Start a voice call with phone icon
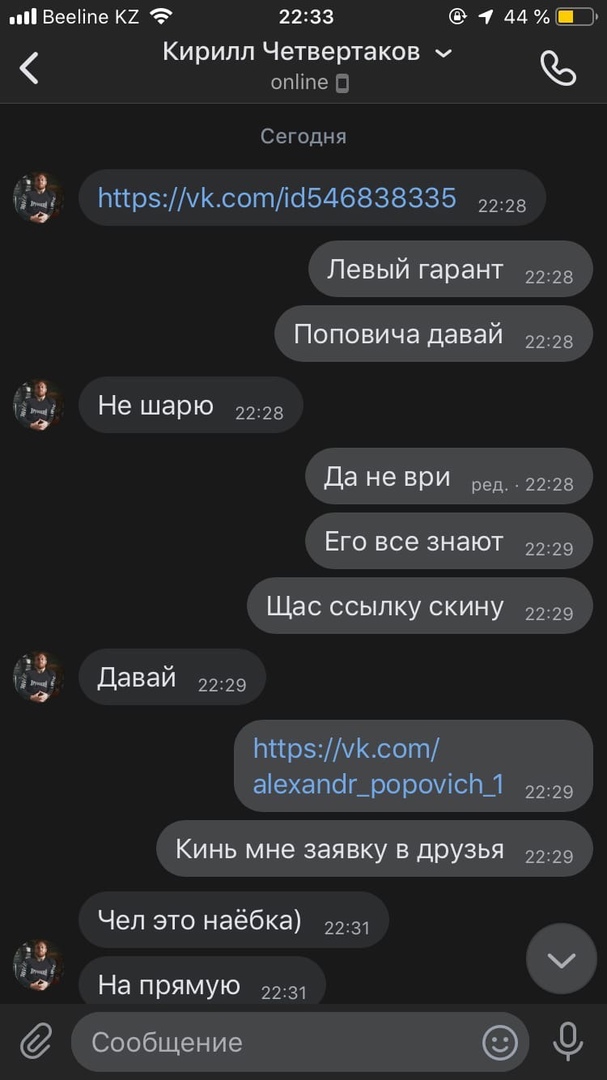This screenshot has width=607, height=1080. point(558,68)
